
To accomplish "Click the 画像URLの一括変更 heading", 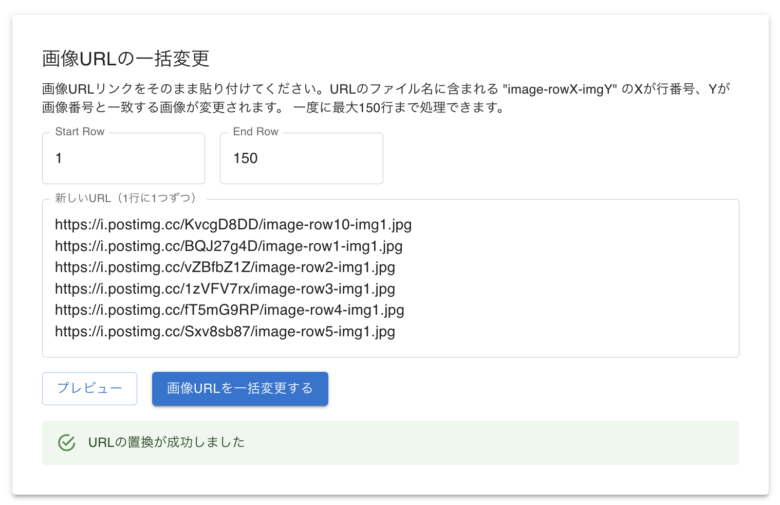I will coord(125,58).
